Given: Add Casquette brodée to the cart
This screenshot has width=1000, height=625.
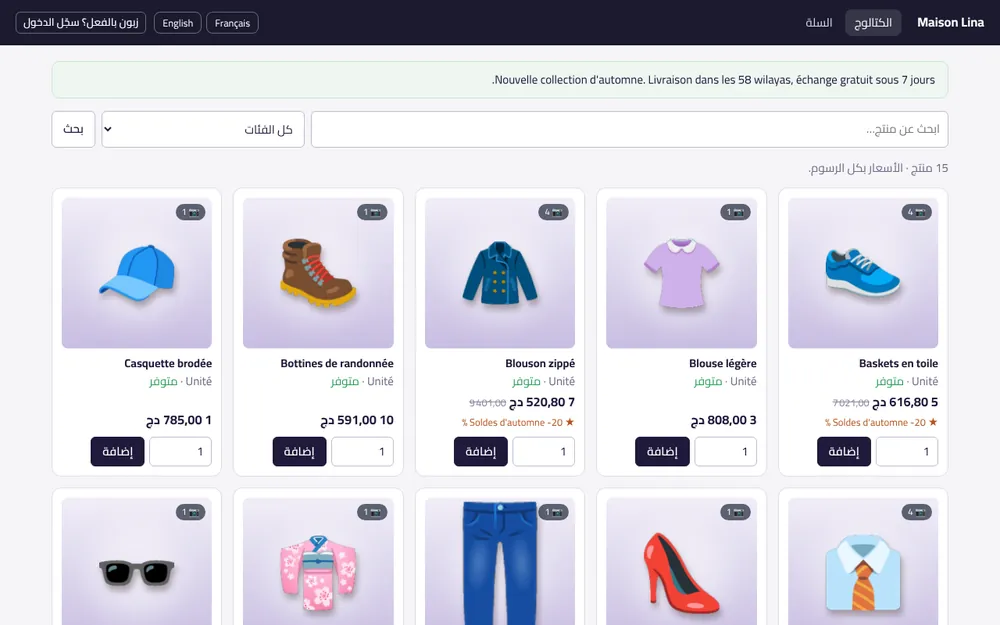Looking at the screenshot, I should 117,452.
